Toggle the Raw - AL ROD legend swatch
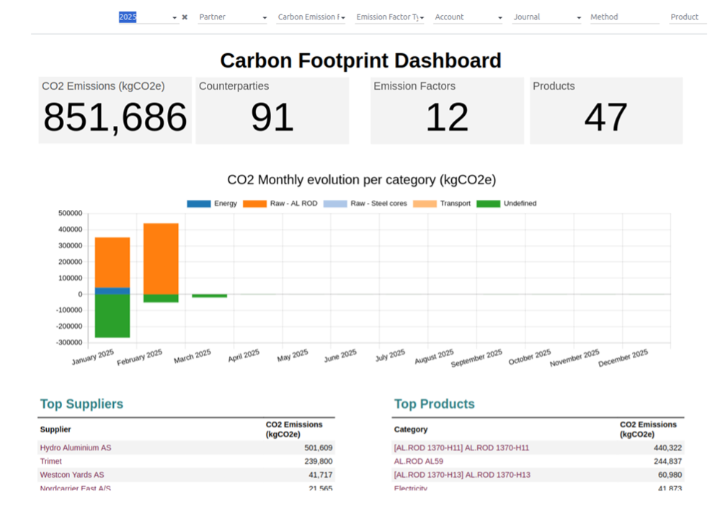The image size is (720, 505). [254, 203]
